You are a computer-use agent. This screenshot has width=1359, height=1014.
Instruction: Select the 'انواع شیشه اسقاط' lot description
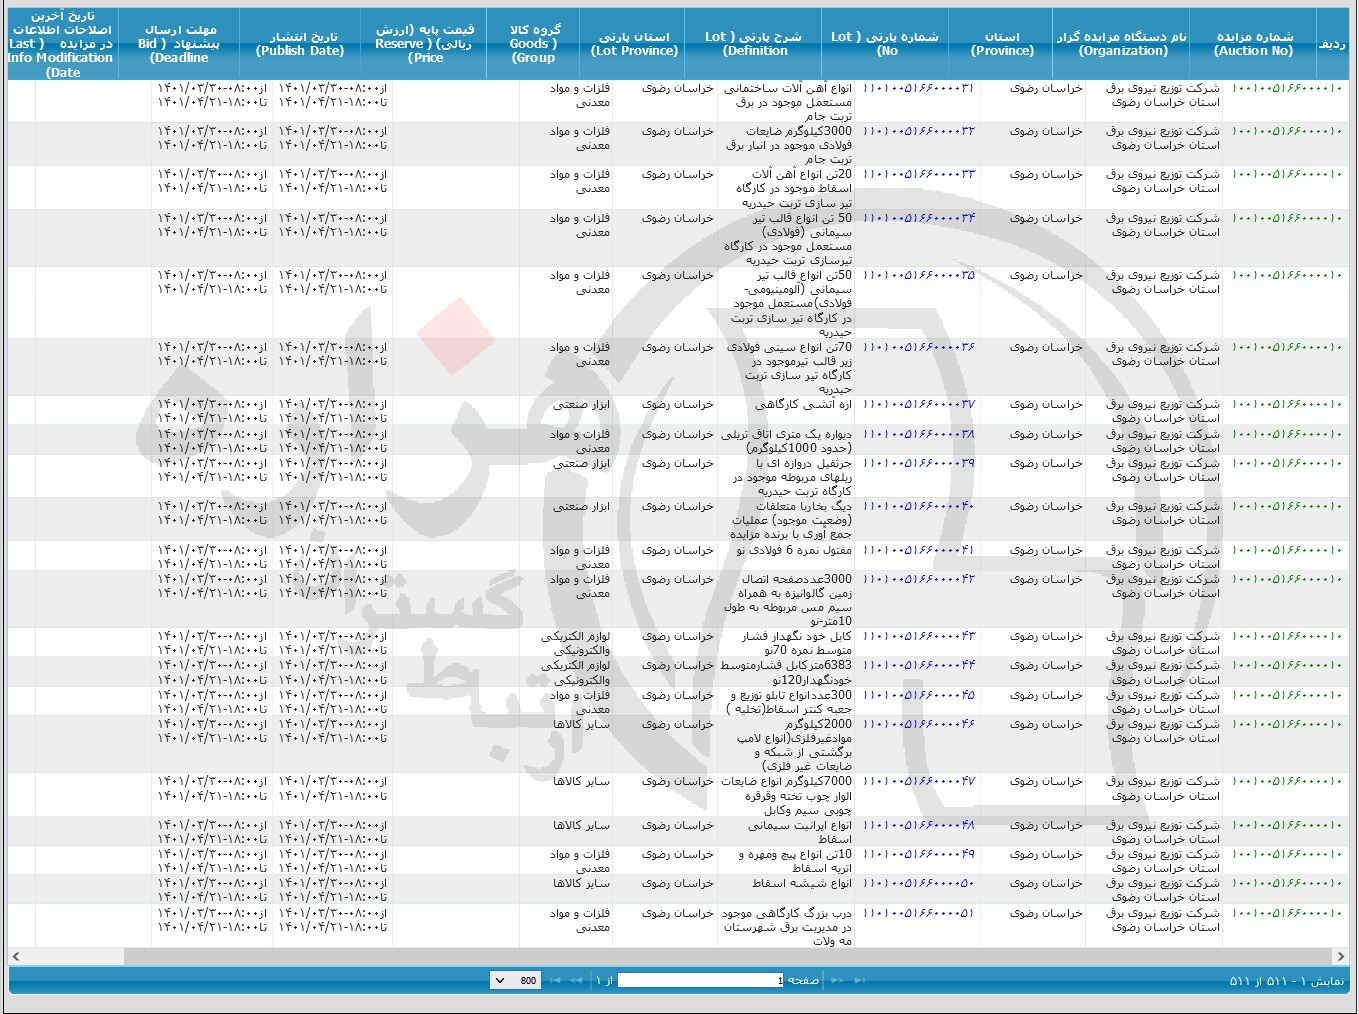pos(802,884)
